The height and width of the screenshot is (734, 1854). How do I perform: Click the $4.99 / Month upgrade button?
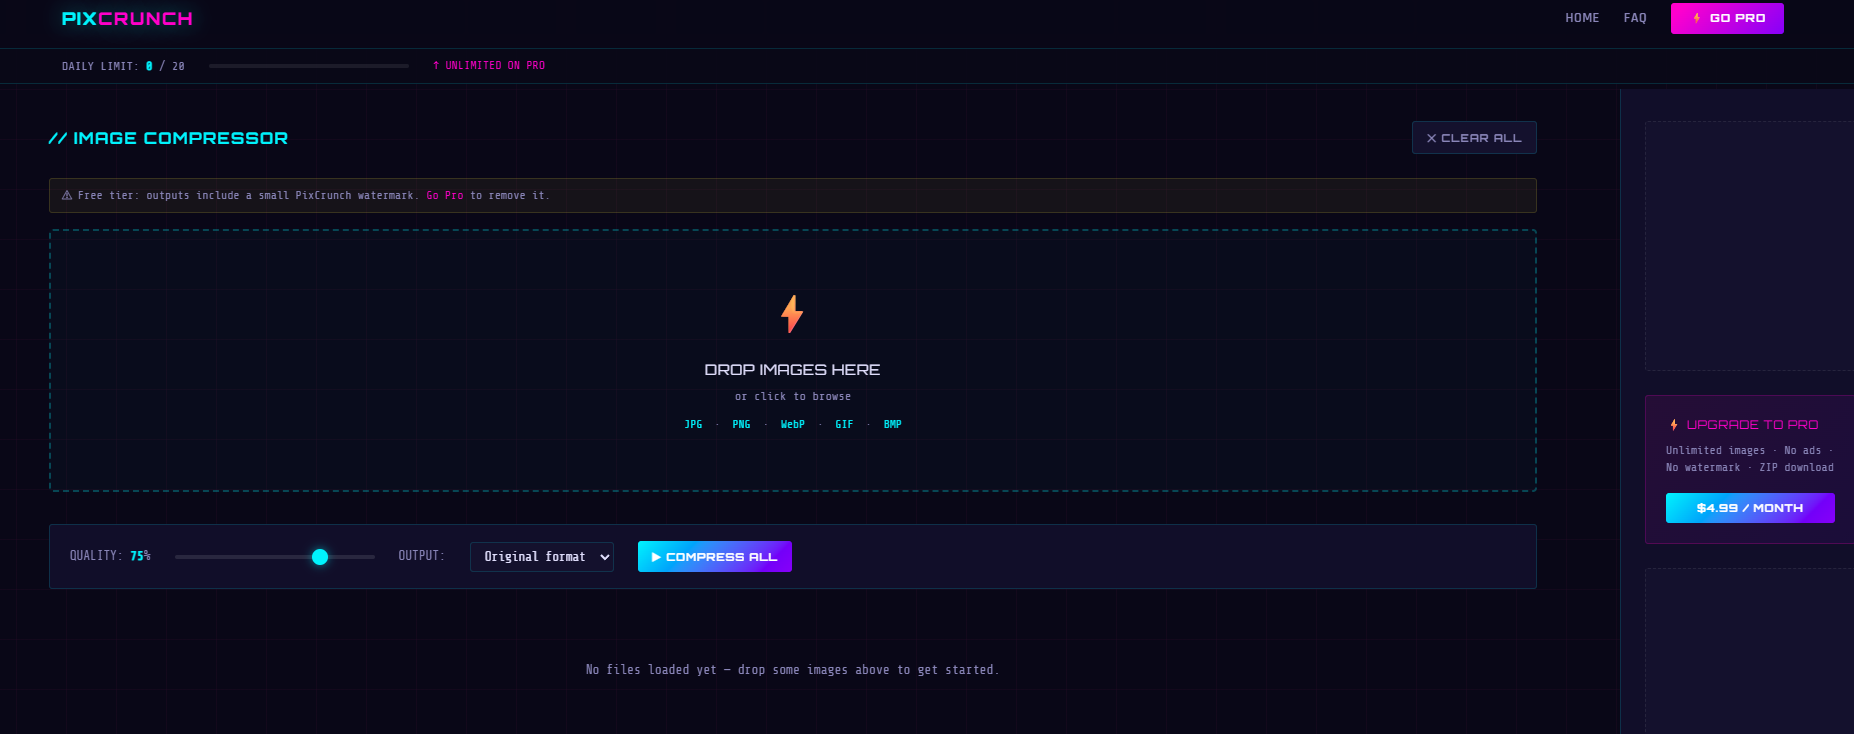[1750, 508]
